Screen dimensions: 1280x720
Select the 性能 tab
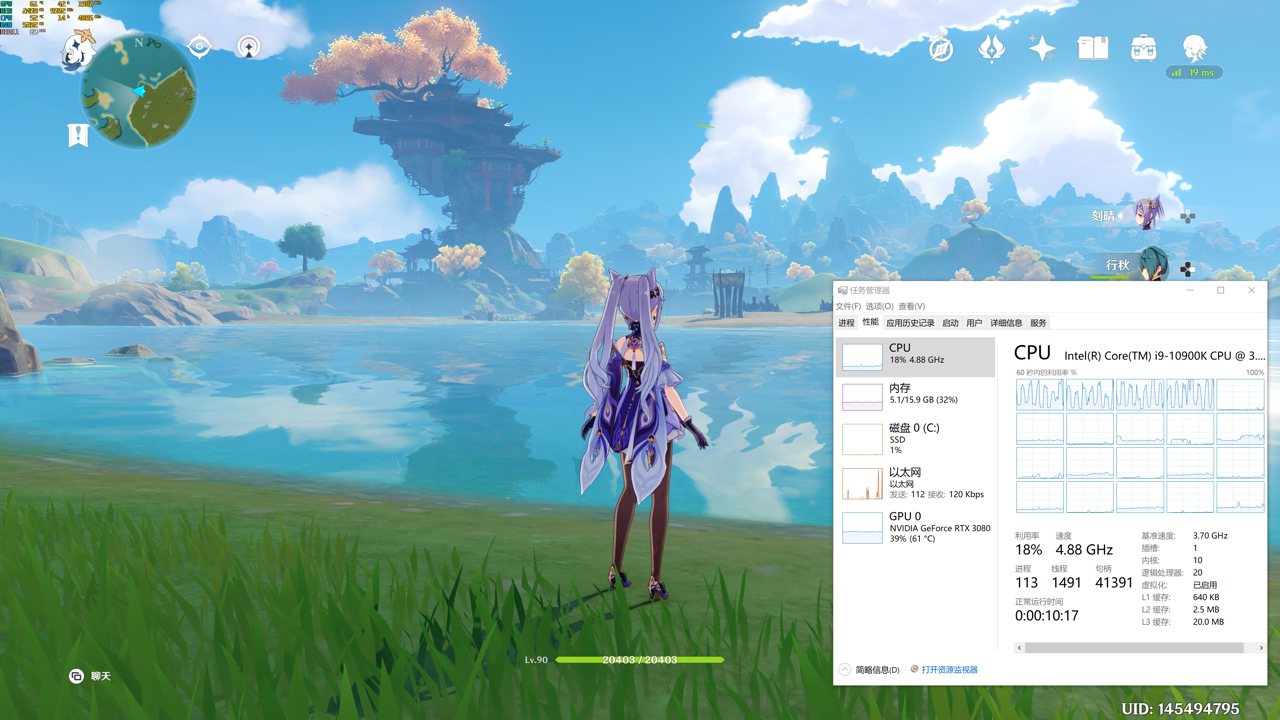(870, 322)
